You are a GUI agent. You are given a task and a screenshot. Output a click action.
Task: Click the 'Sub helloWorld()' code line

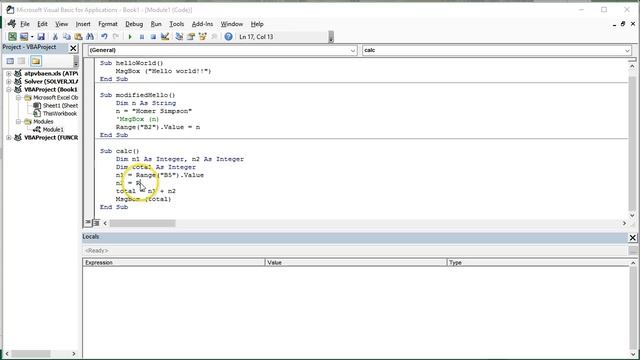[x=131, y=63]
